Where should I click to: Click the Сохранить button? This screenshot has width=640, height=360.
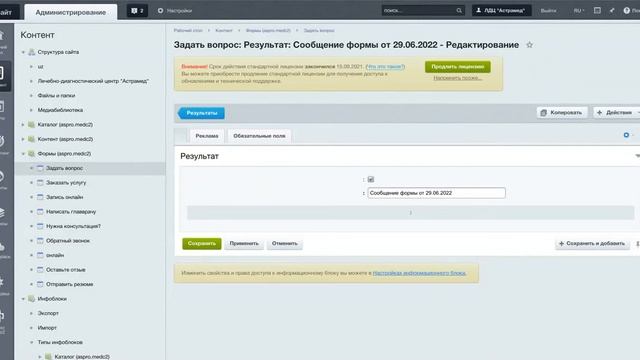click(202, 244)
